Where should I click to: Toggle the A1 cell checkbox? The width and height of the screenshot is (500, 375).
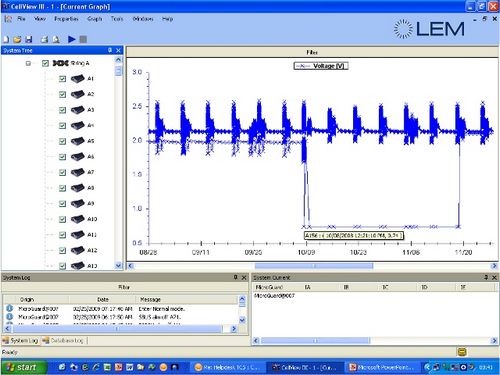click(x=62, y=79)
